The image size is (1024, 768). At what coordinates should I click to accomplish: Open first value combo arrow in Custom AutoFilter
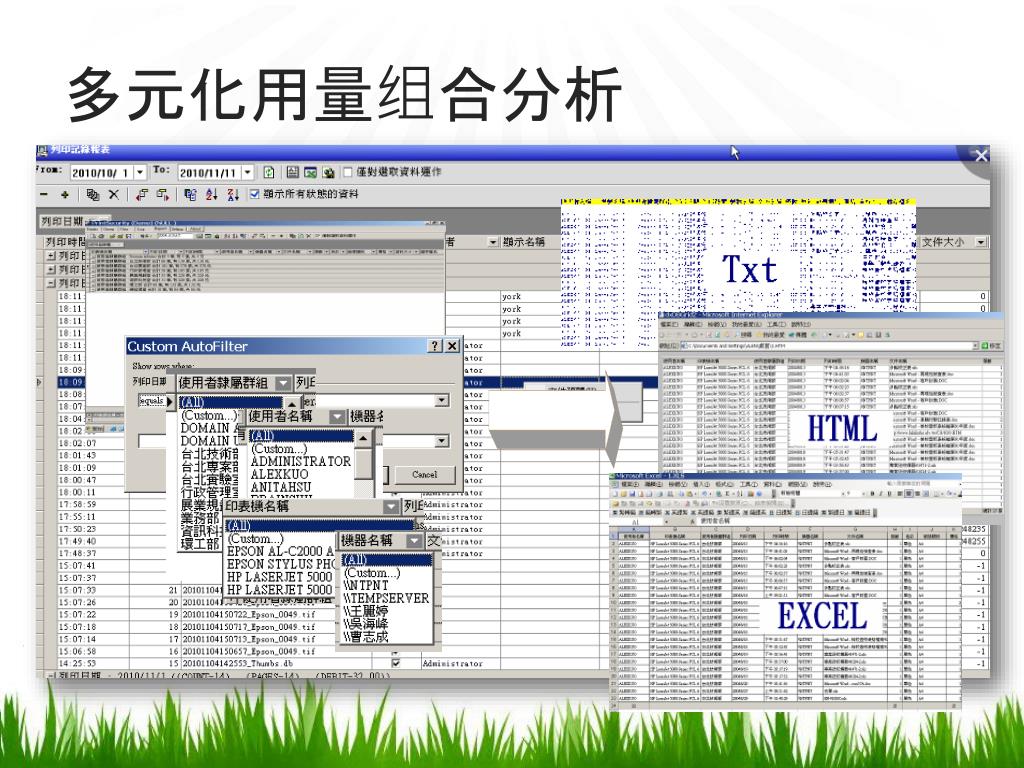442,400
